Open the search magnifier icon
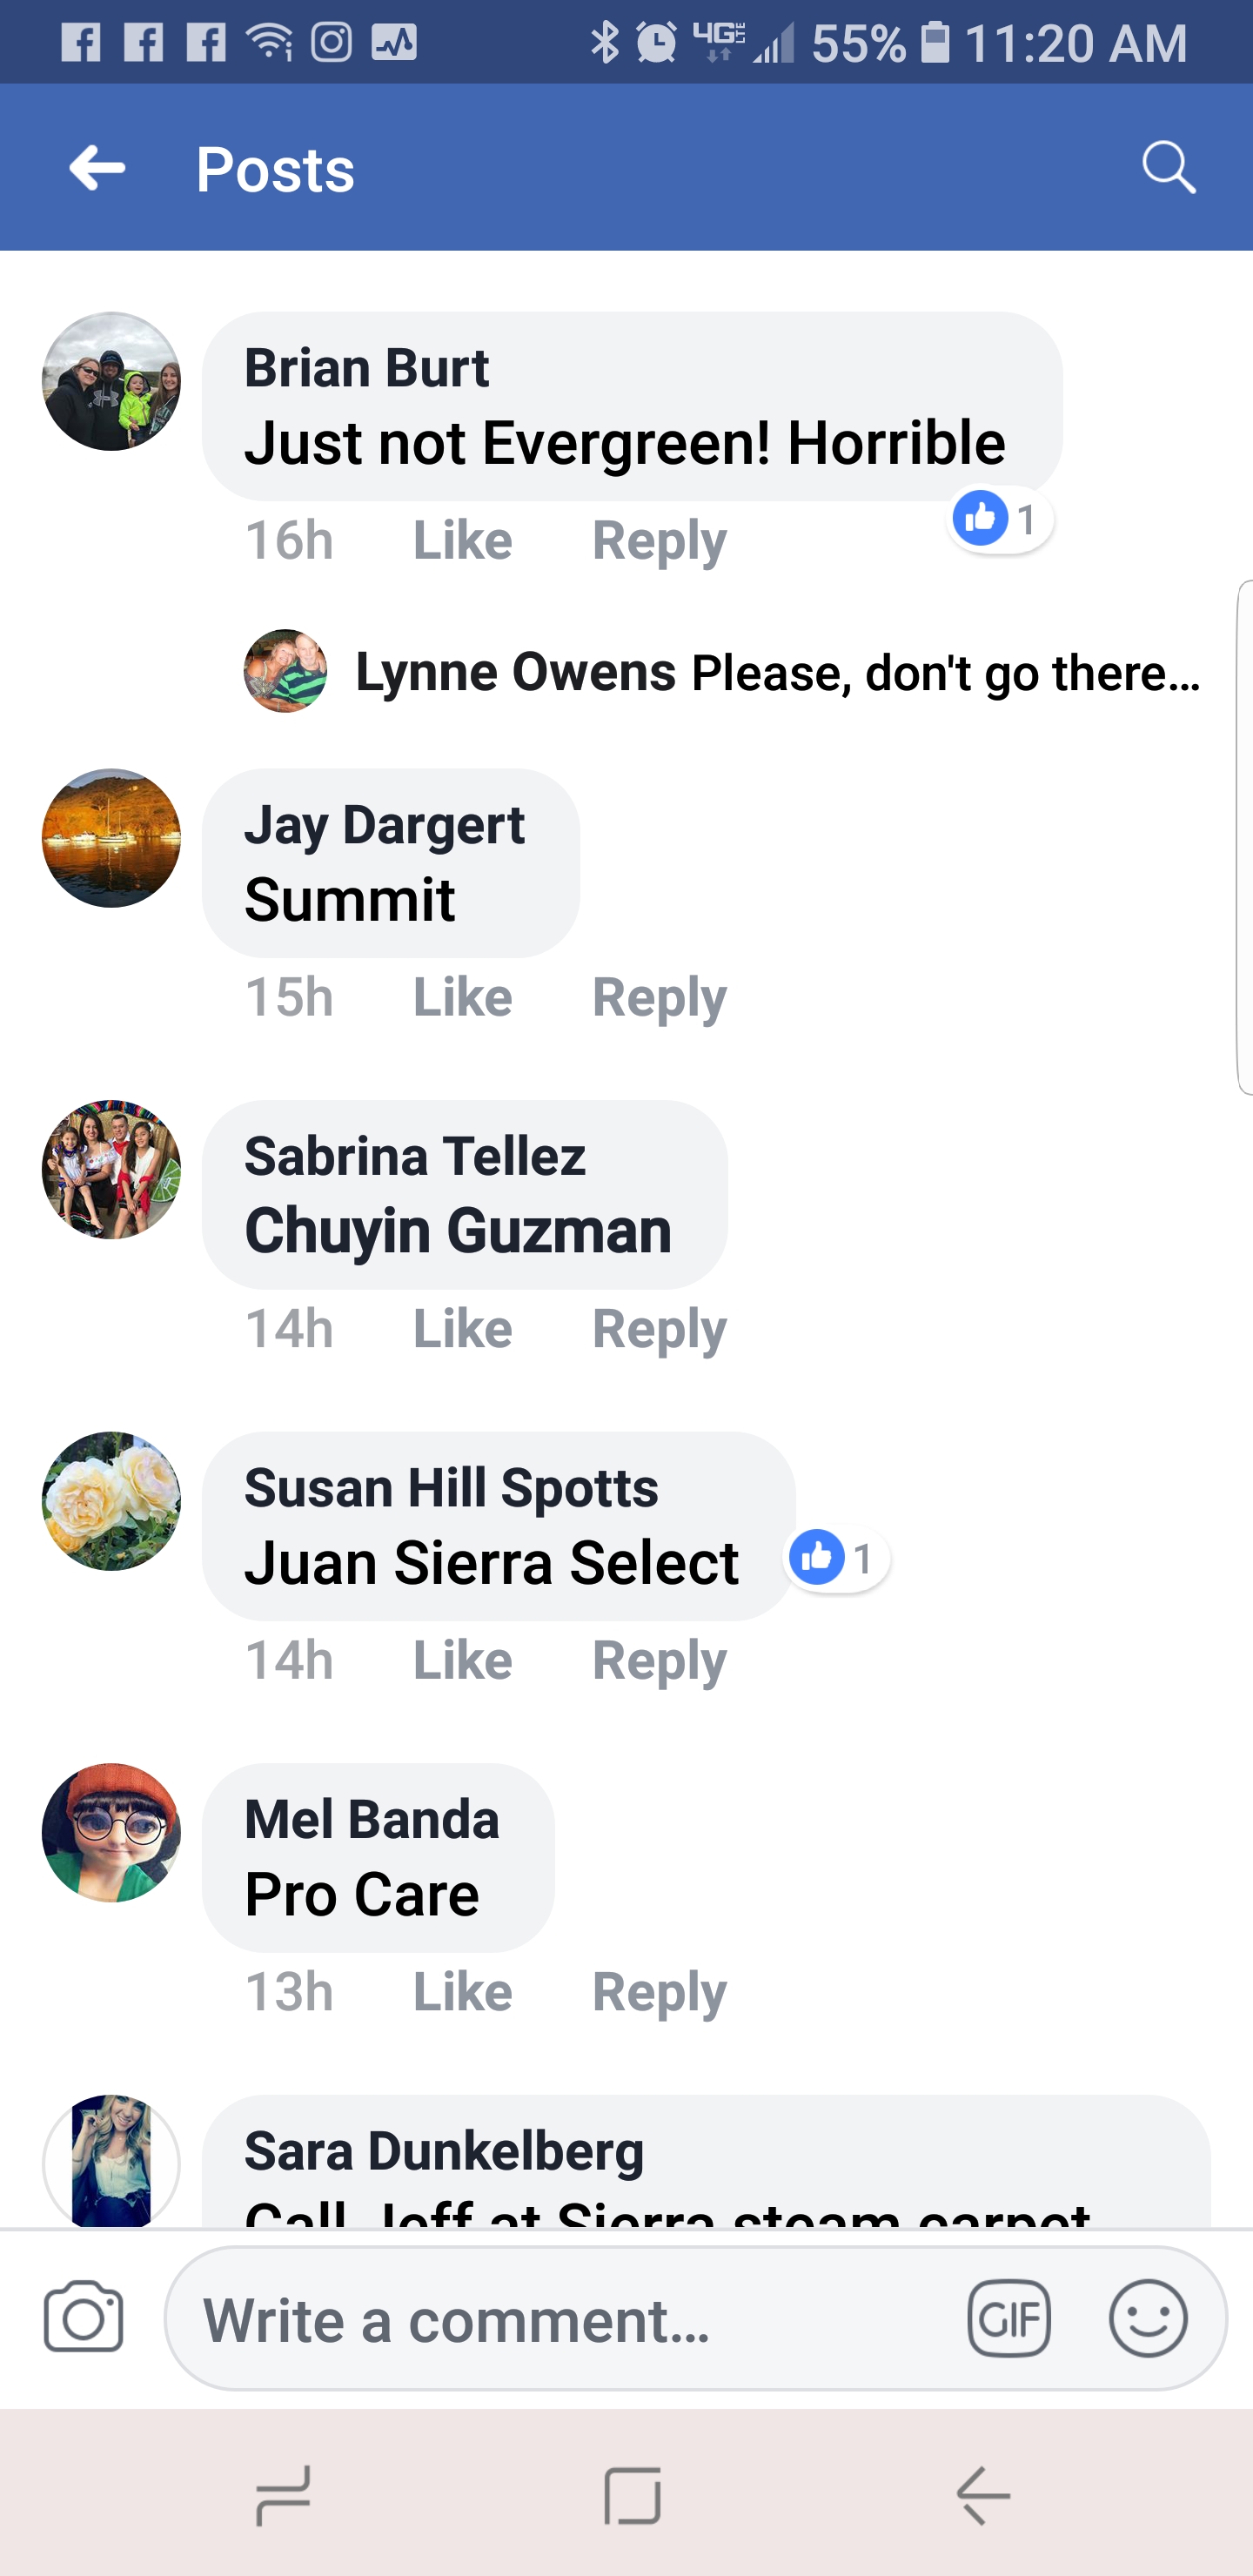 (x=1168, y=167)
